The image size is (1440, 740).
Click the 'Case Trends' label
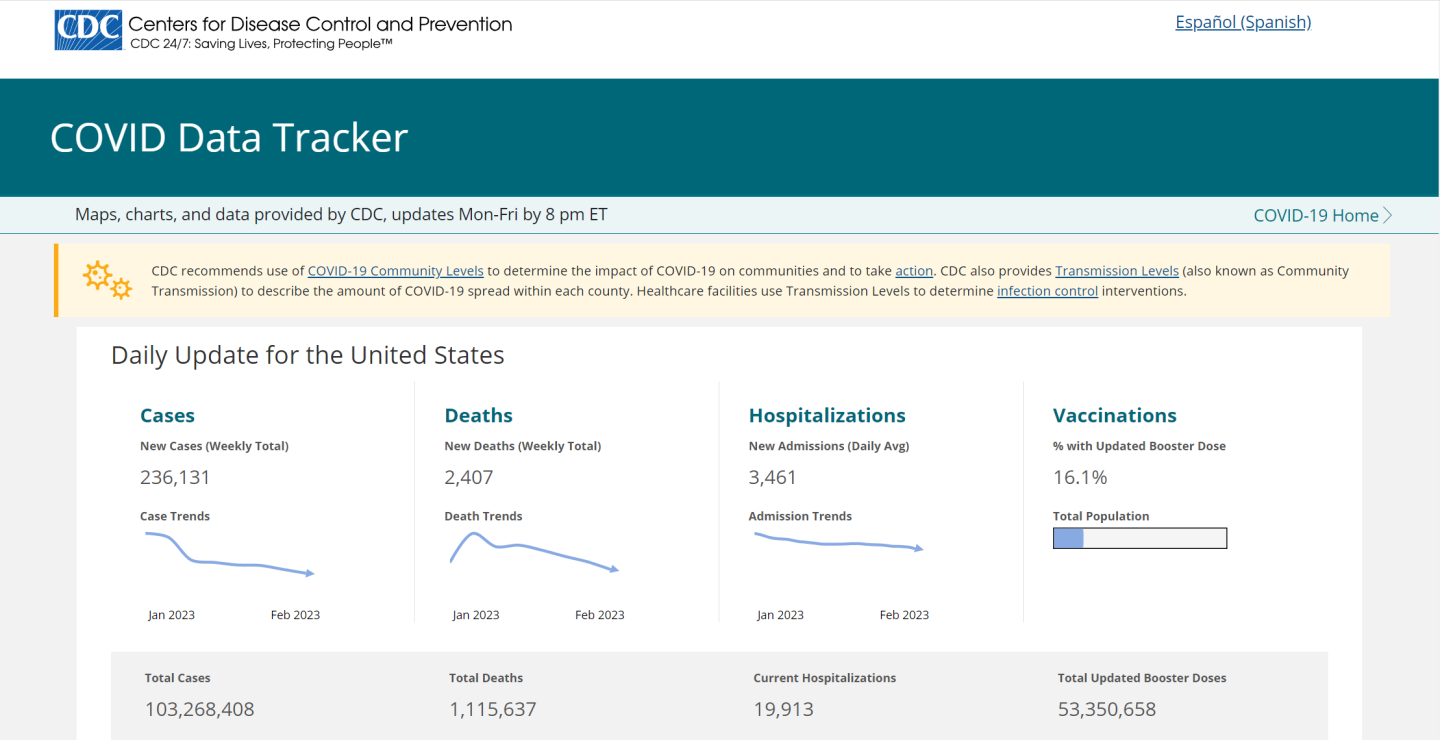pyautogui.click(x=175, y=516)
